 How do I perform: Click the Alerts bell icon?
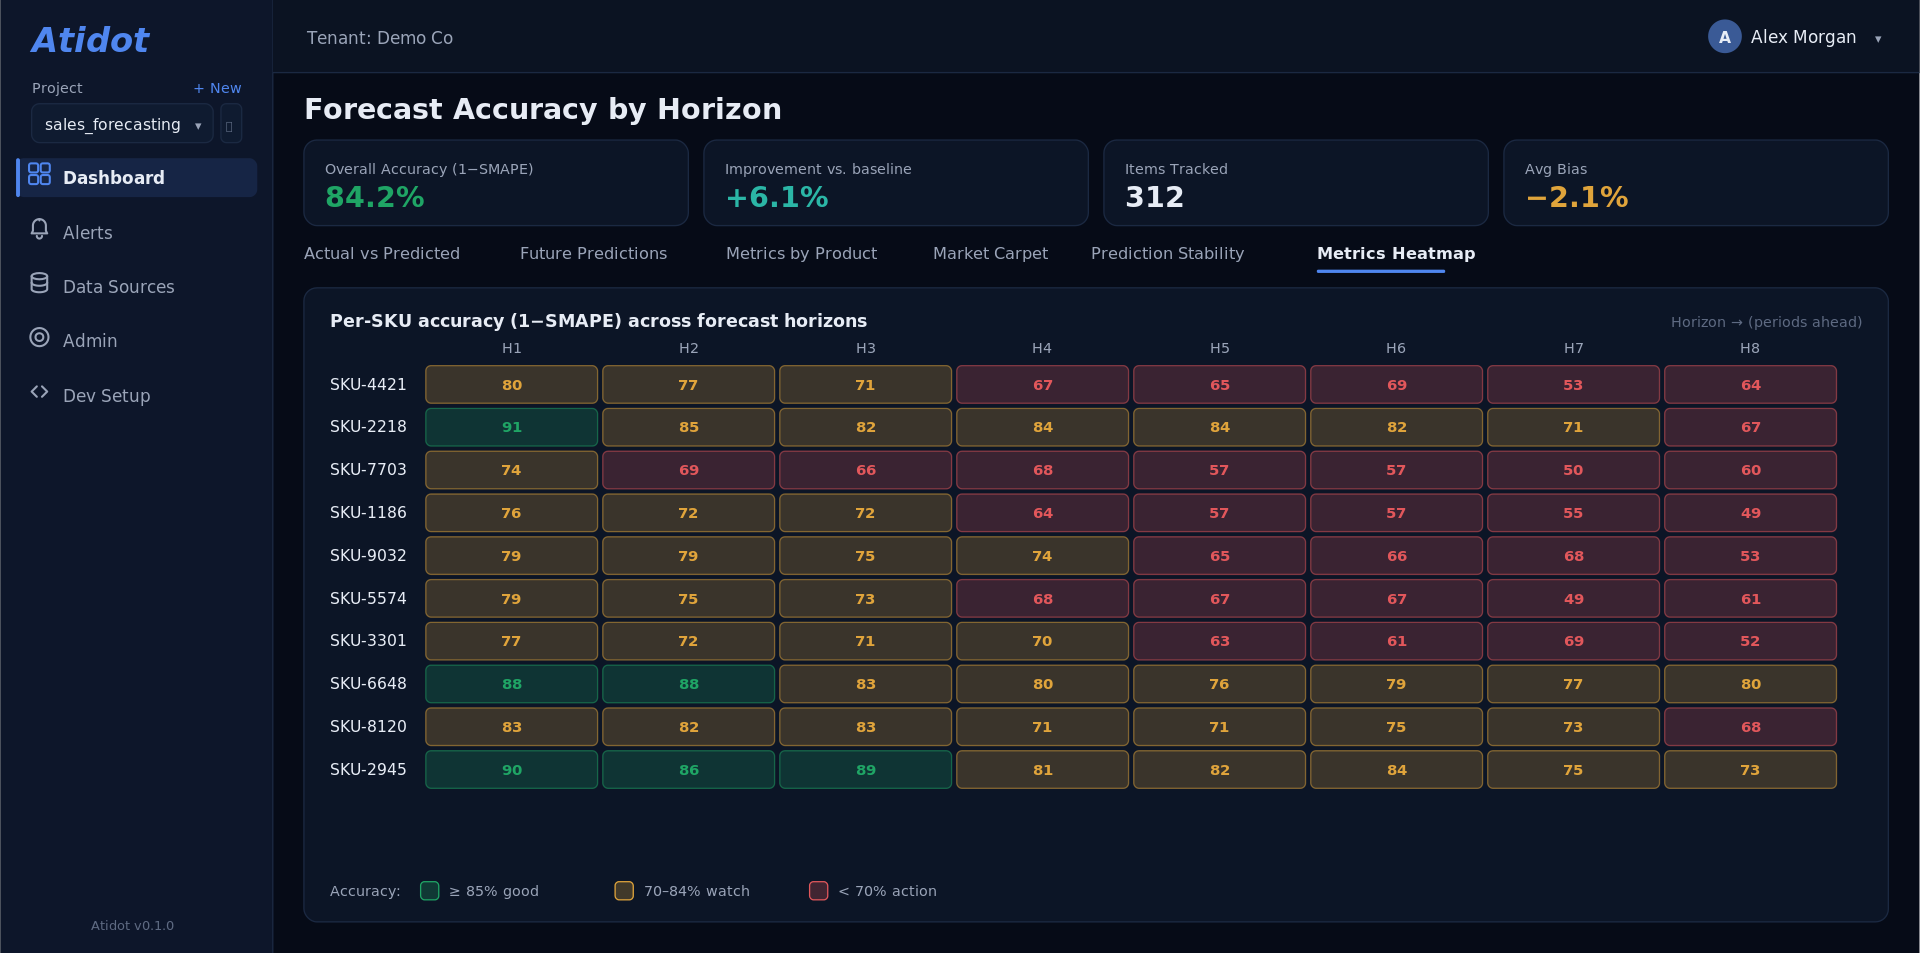(39, 229)
